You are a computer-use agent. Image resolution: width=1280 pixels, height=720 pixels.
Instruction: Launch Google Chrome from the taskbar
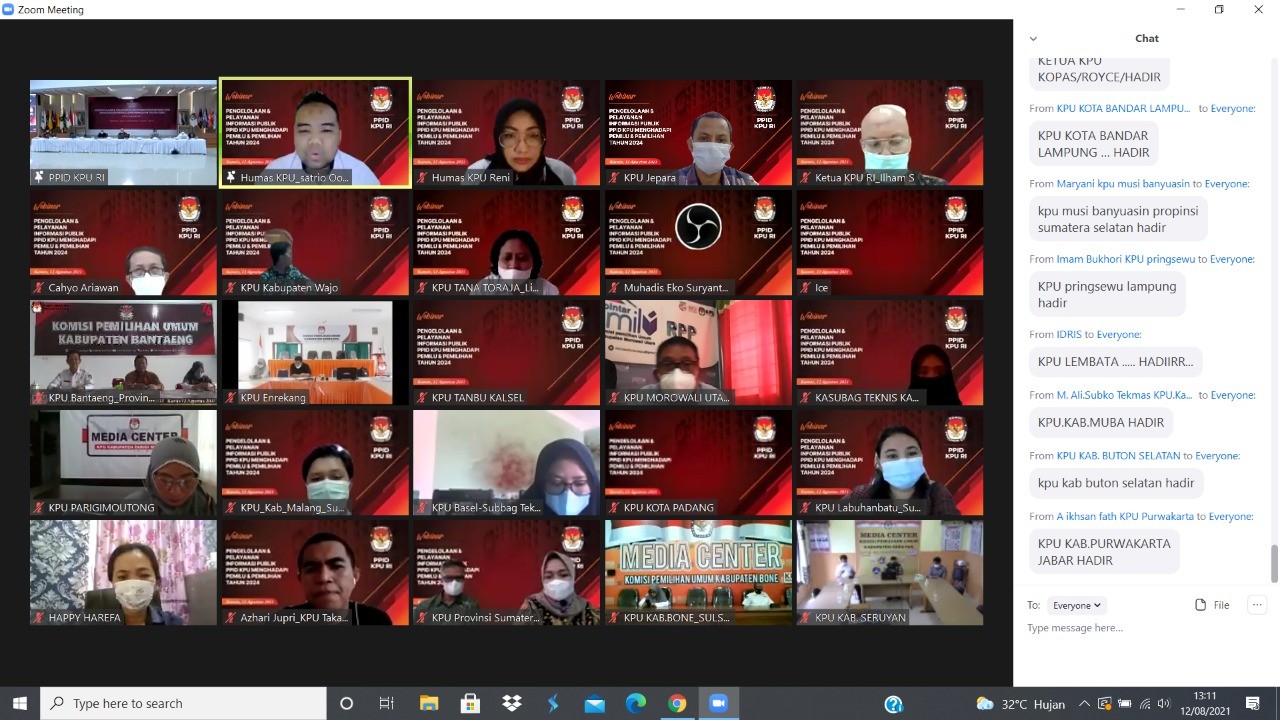(x=677, y=703)
